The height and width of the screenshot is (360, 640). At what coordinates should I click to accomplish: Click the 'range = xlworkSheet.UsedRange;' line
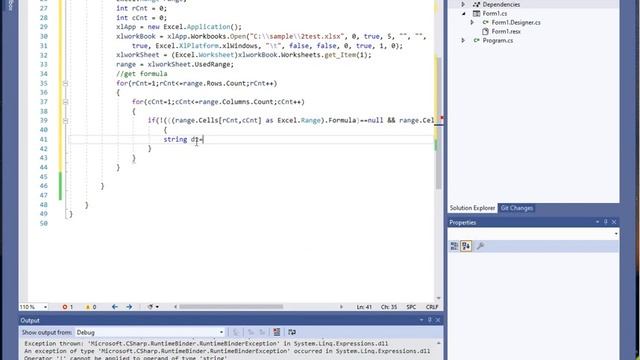[x=175, y=64]
